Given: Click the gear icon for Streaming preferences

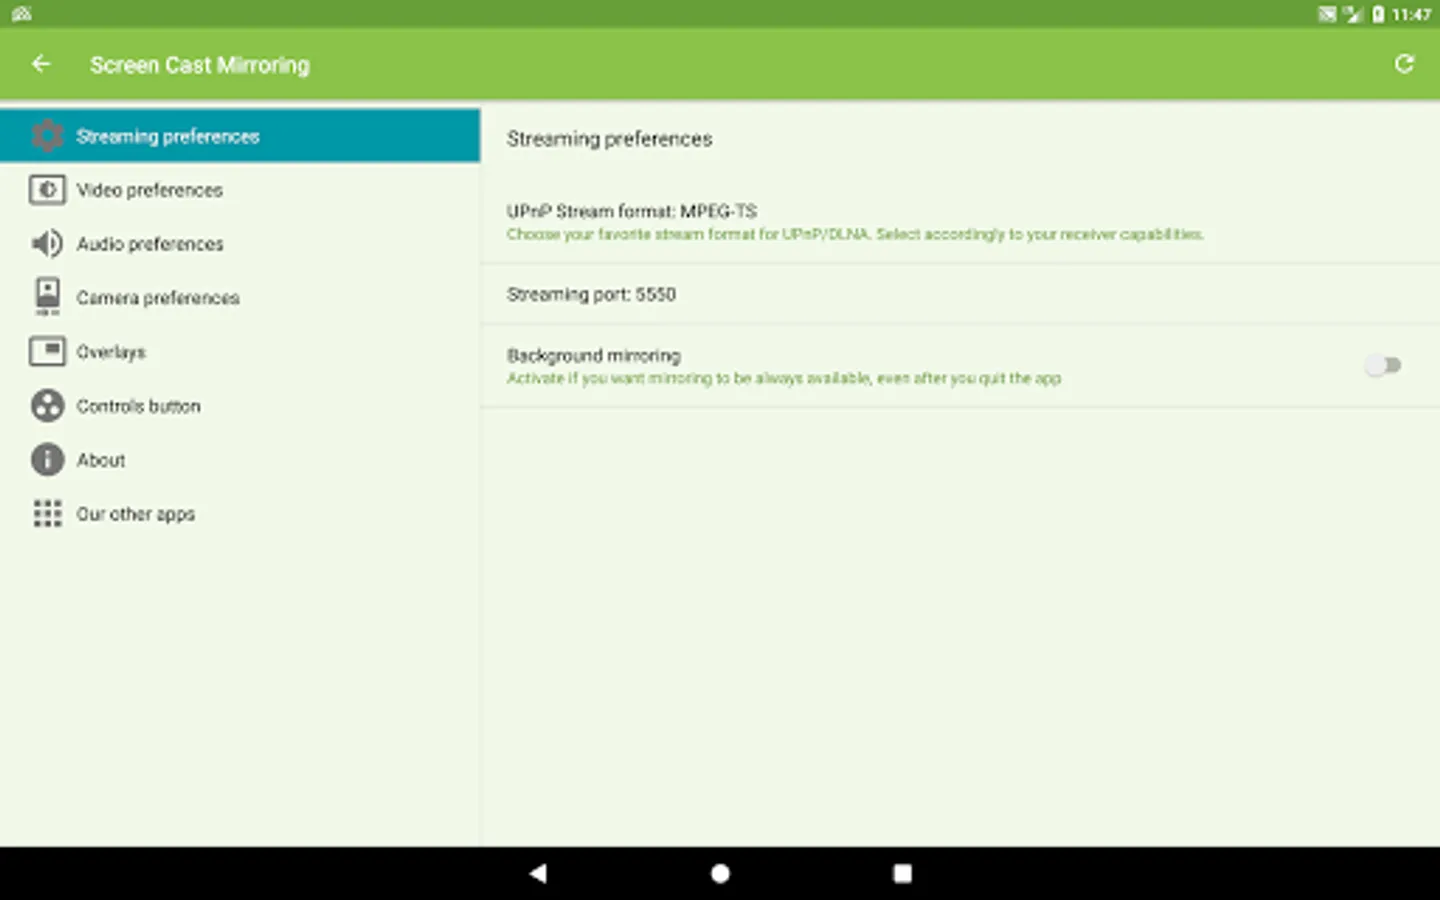Looking at the screenshot, I should click(x=47, y=136).
